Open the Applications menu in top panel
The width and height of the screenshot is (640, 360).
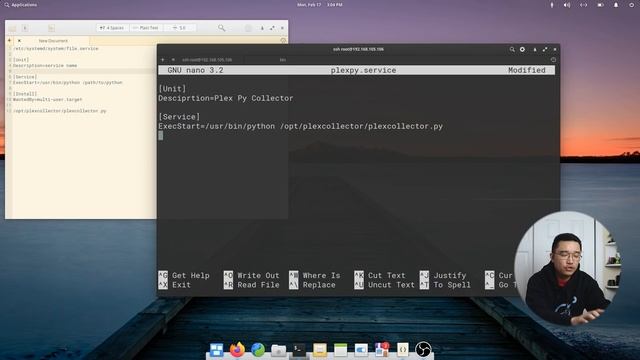click(x=20, y=5)
